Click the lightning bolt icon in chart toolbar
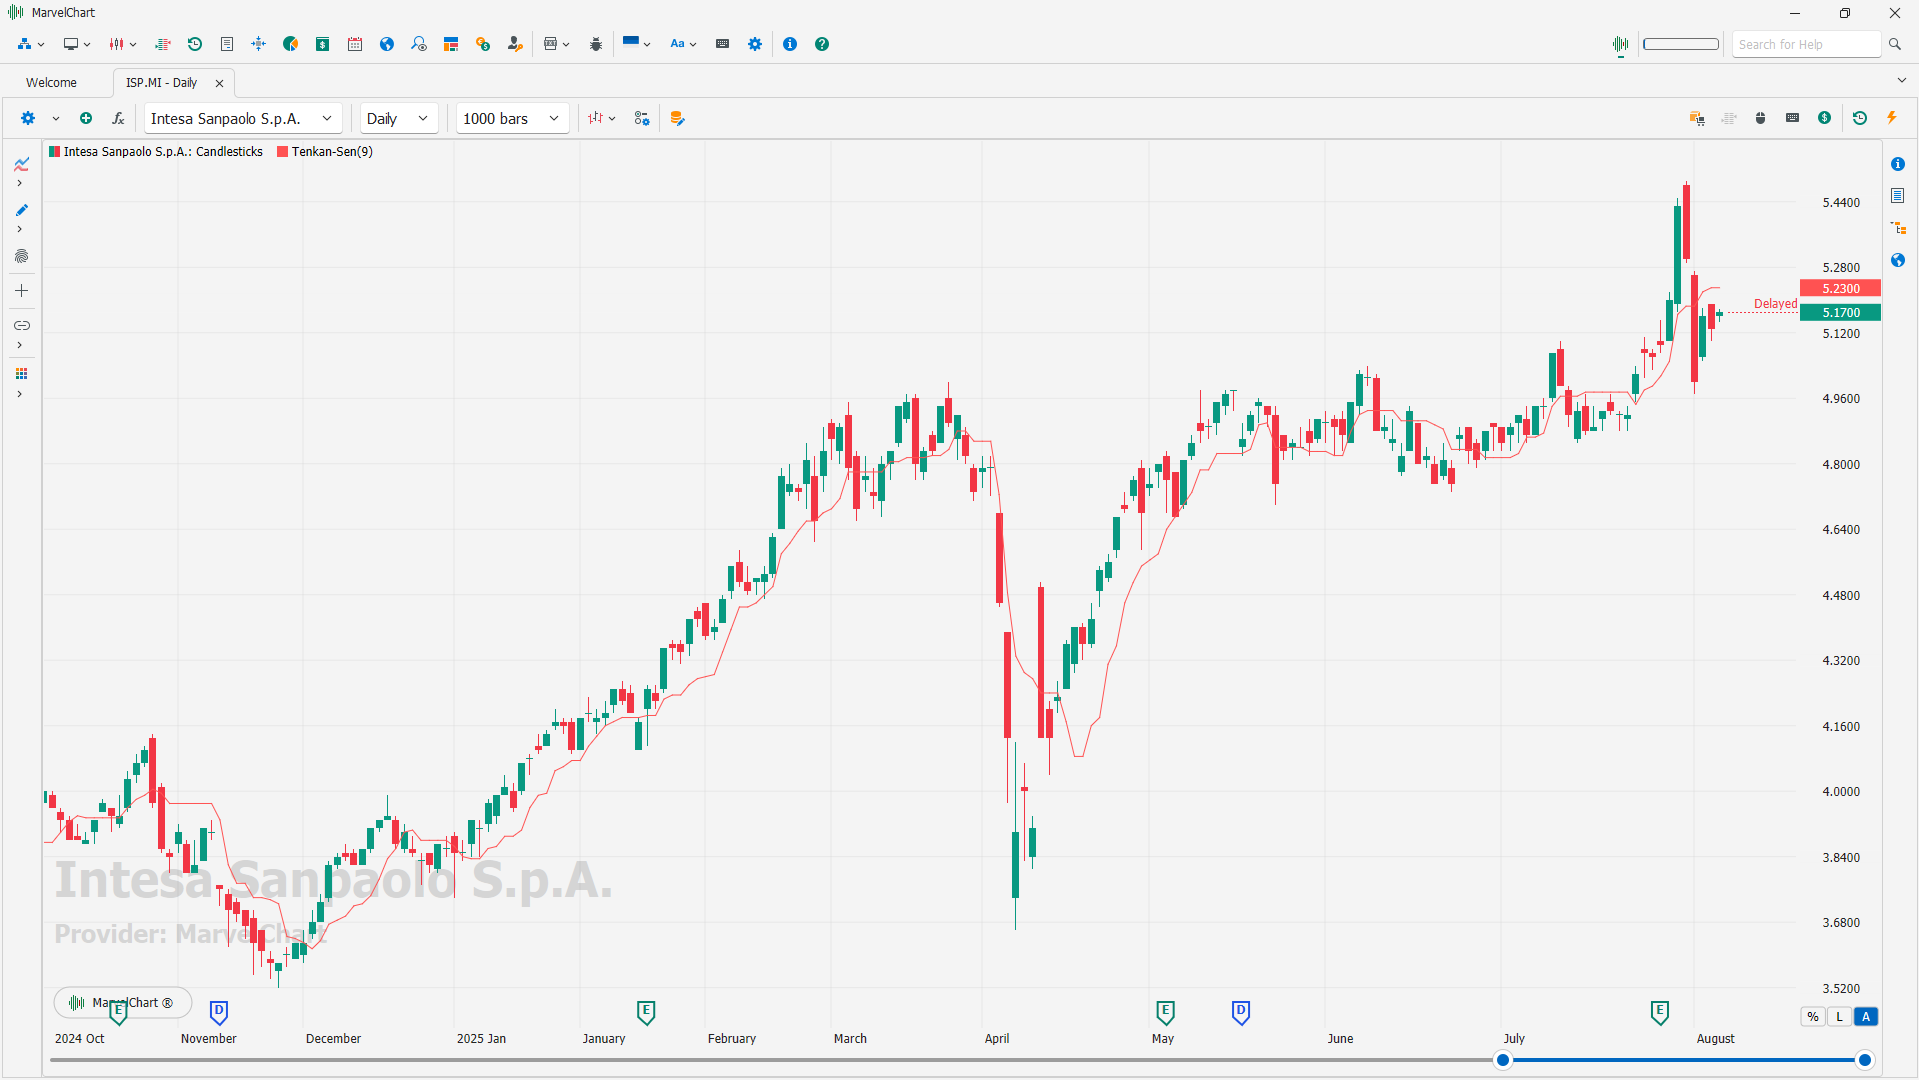 [x=1892, y=118]
